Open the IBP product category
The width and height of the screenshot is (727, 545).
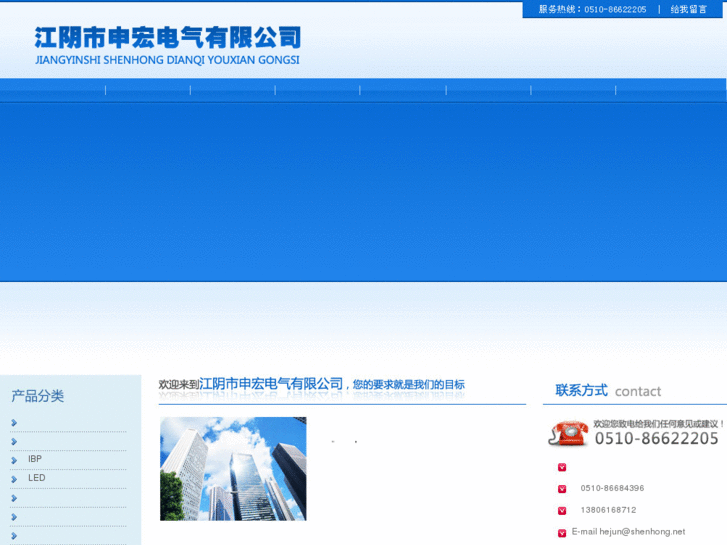point(35,459)
